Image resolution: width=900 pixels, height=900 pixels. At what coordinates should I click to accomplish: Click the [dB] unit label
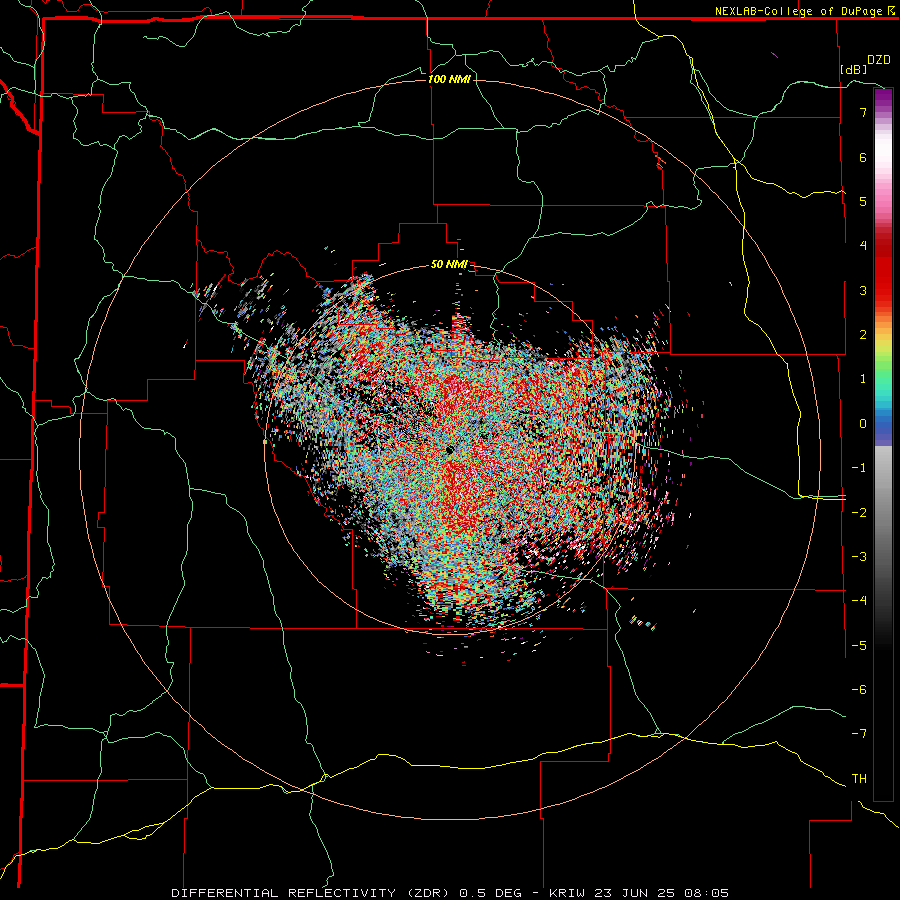tap(854, 69)
